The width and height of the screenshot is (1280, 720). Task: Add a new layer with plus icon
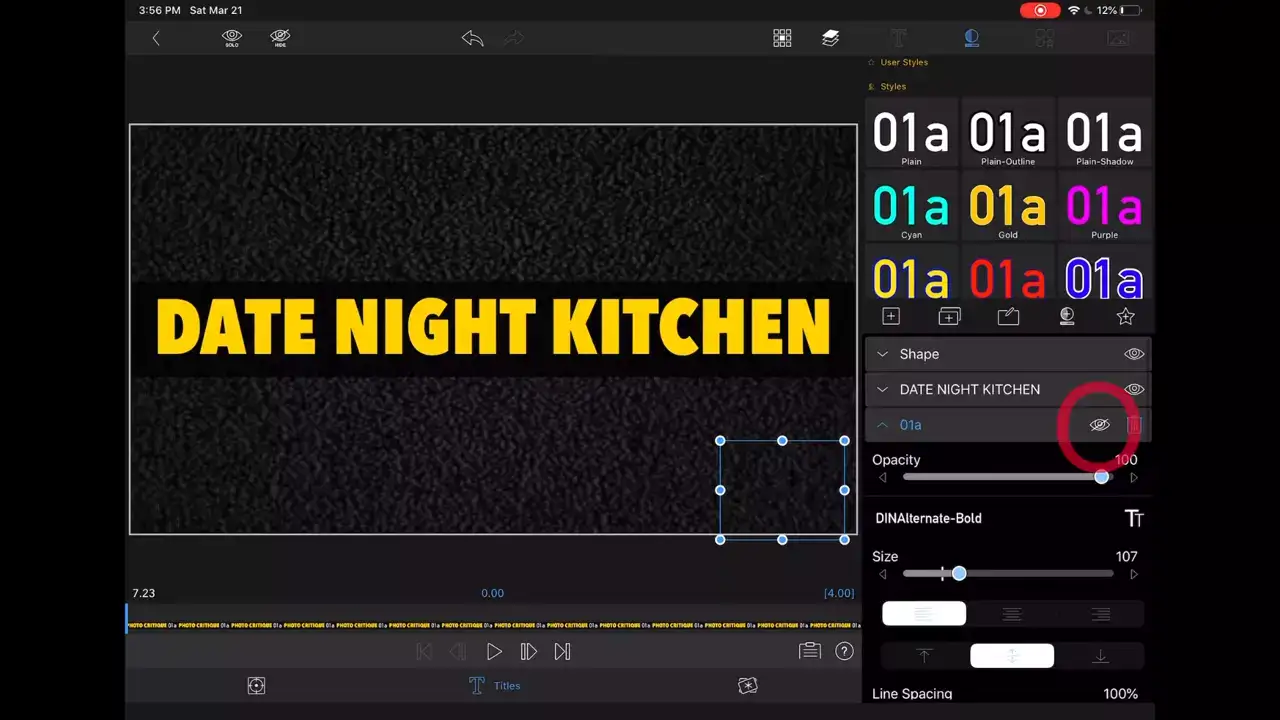(x=891, y=316)
